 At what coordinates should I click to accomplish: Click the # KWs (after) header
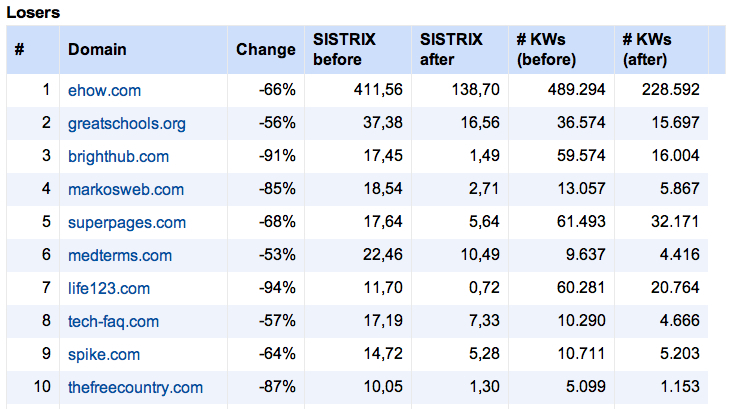pyautogui.click(x=647, y=49)
